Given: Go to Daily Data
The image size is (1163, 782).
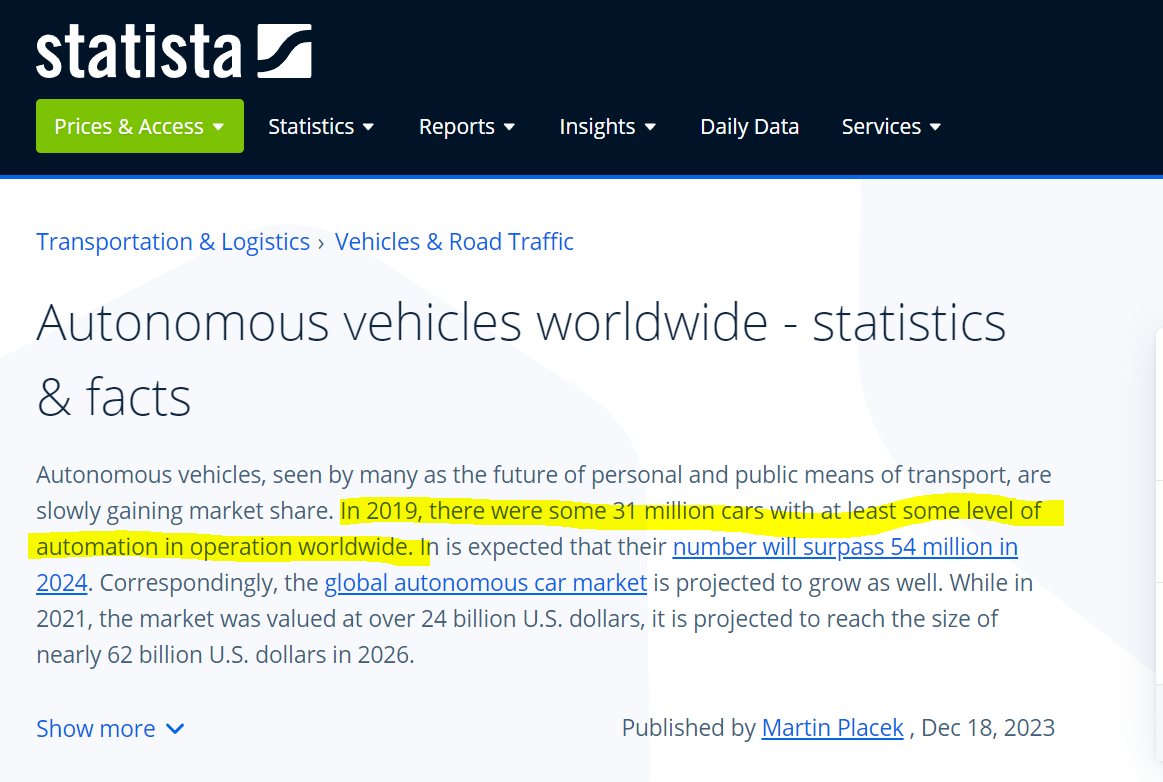Looking at the screenshot, I should [749, 127].
